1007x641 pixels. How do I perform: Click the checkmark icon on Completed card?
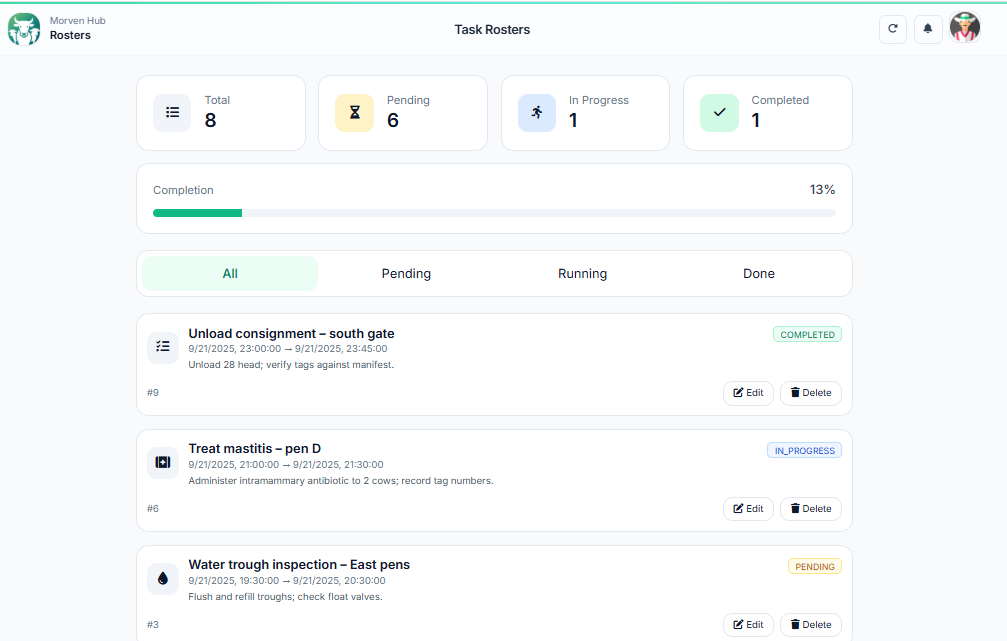point(719,112)
